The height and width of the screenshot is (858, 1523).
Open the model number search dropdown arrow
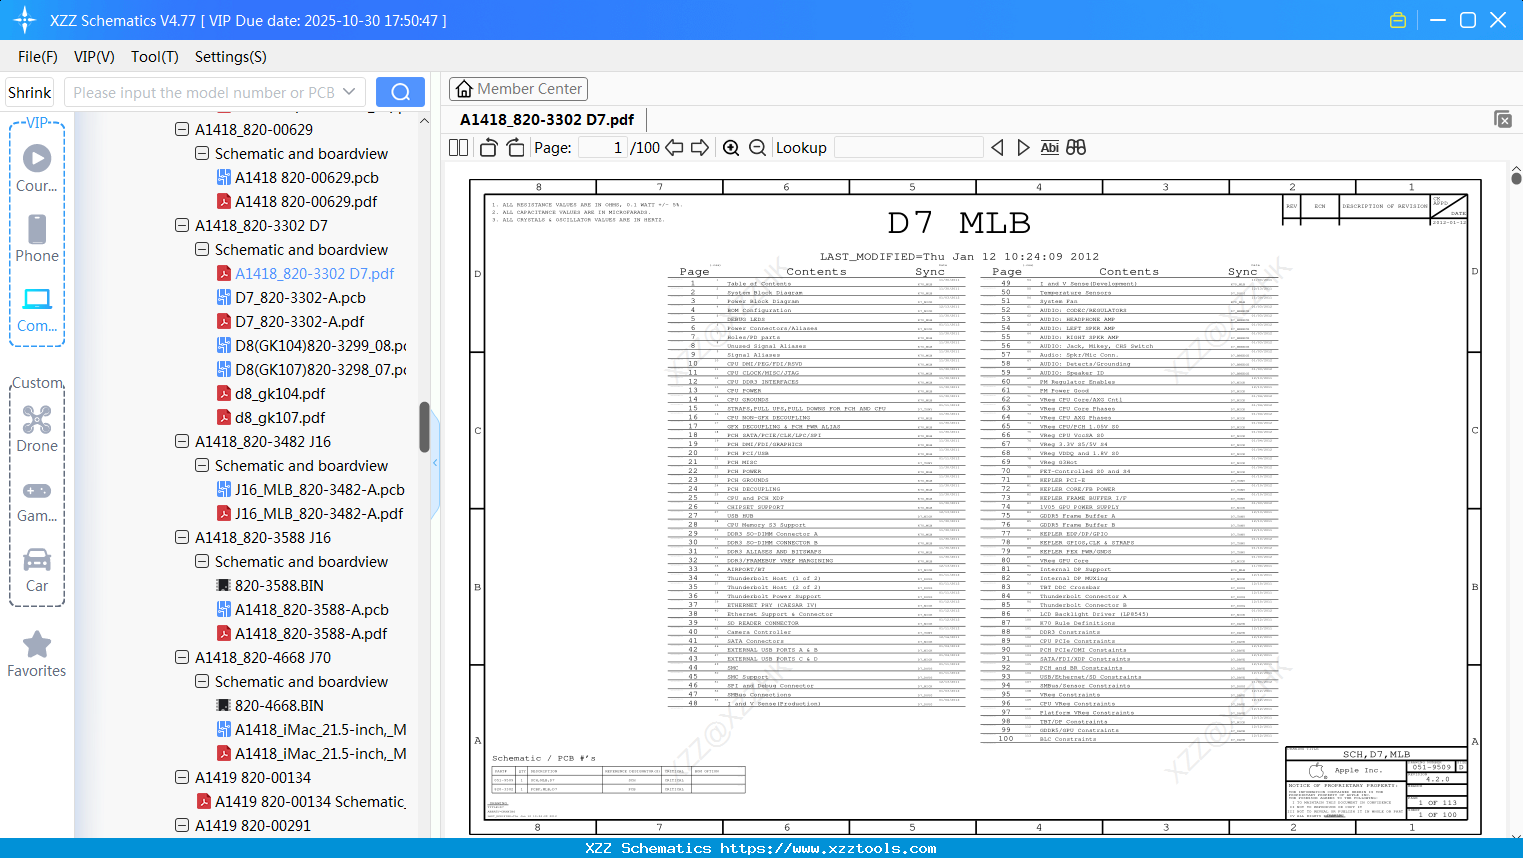[349, 92]
